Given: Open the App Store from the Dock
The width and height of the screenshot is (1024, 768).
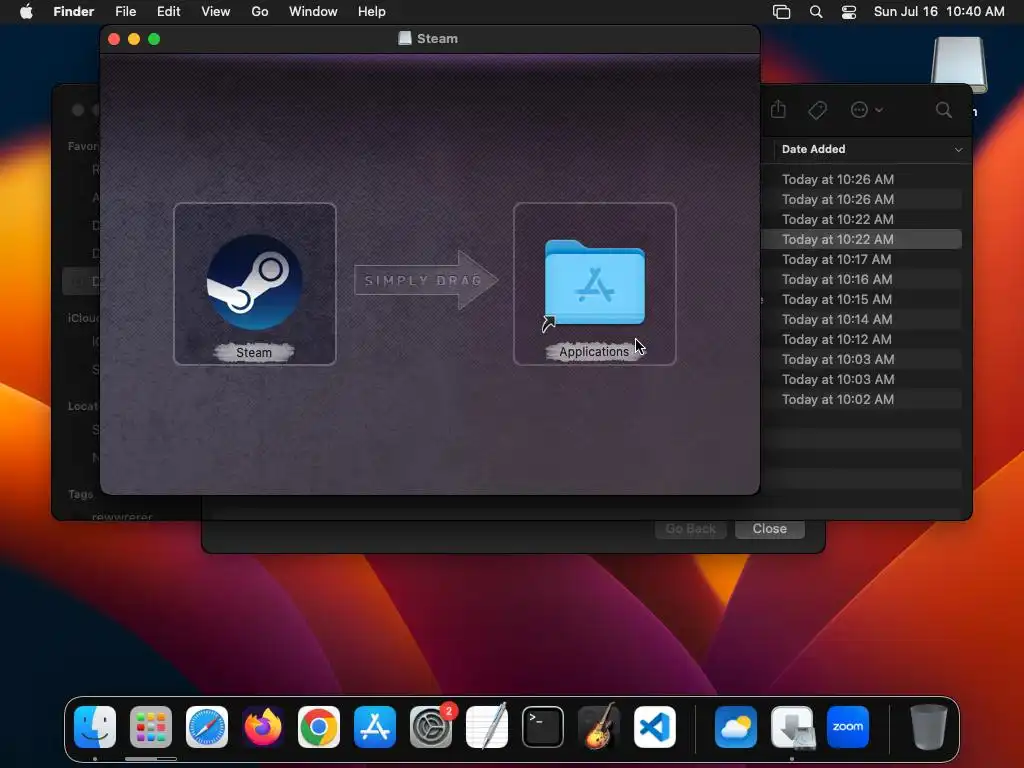Looking at the screenshot, I should [x=375, y=727].
